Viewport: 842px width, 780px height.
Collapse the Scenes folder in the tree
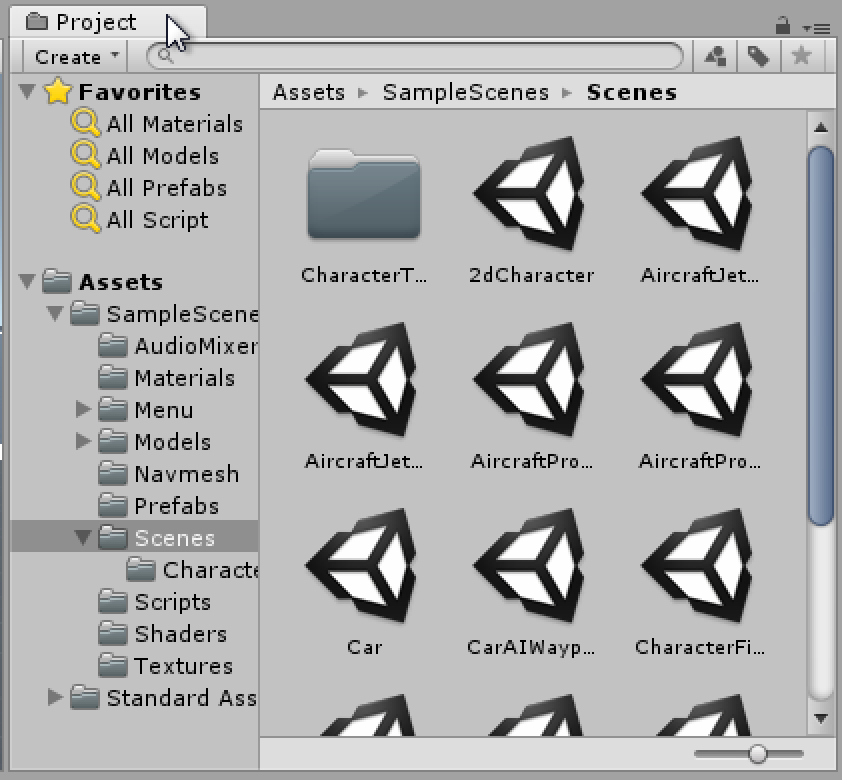click(x=84, y=538)
